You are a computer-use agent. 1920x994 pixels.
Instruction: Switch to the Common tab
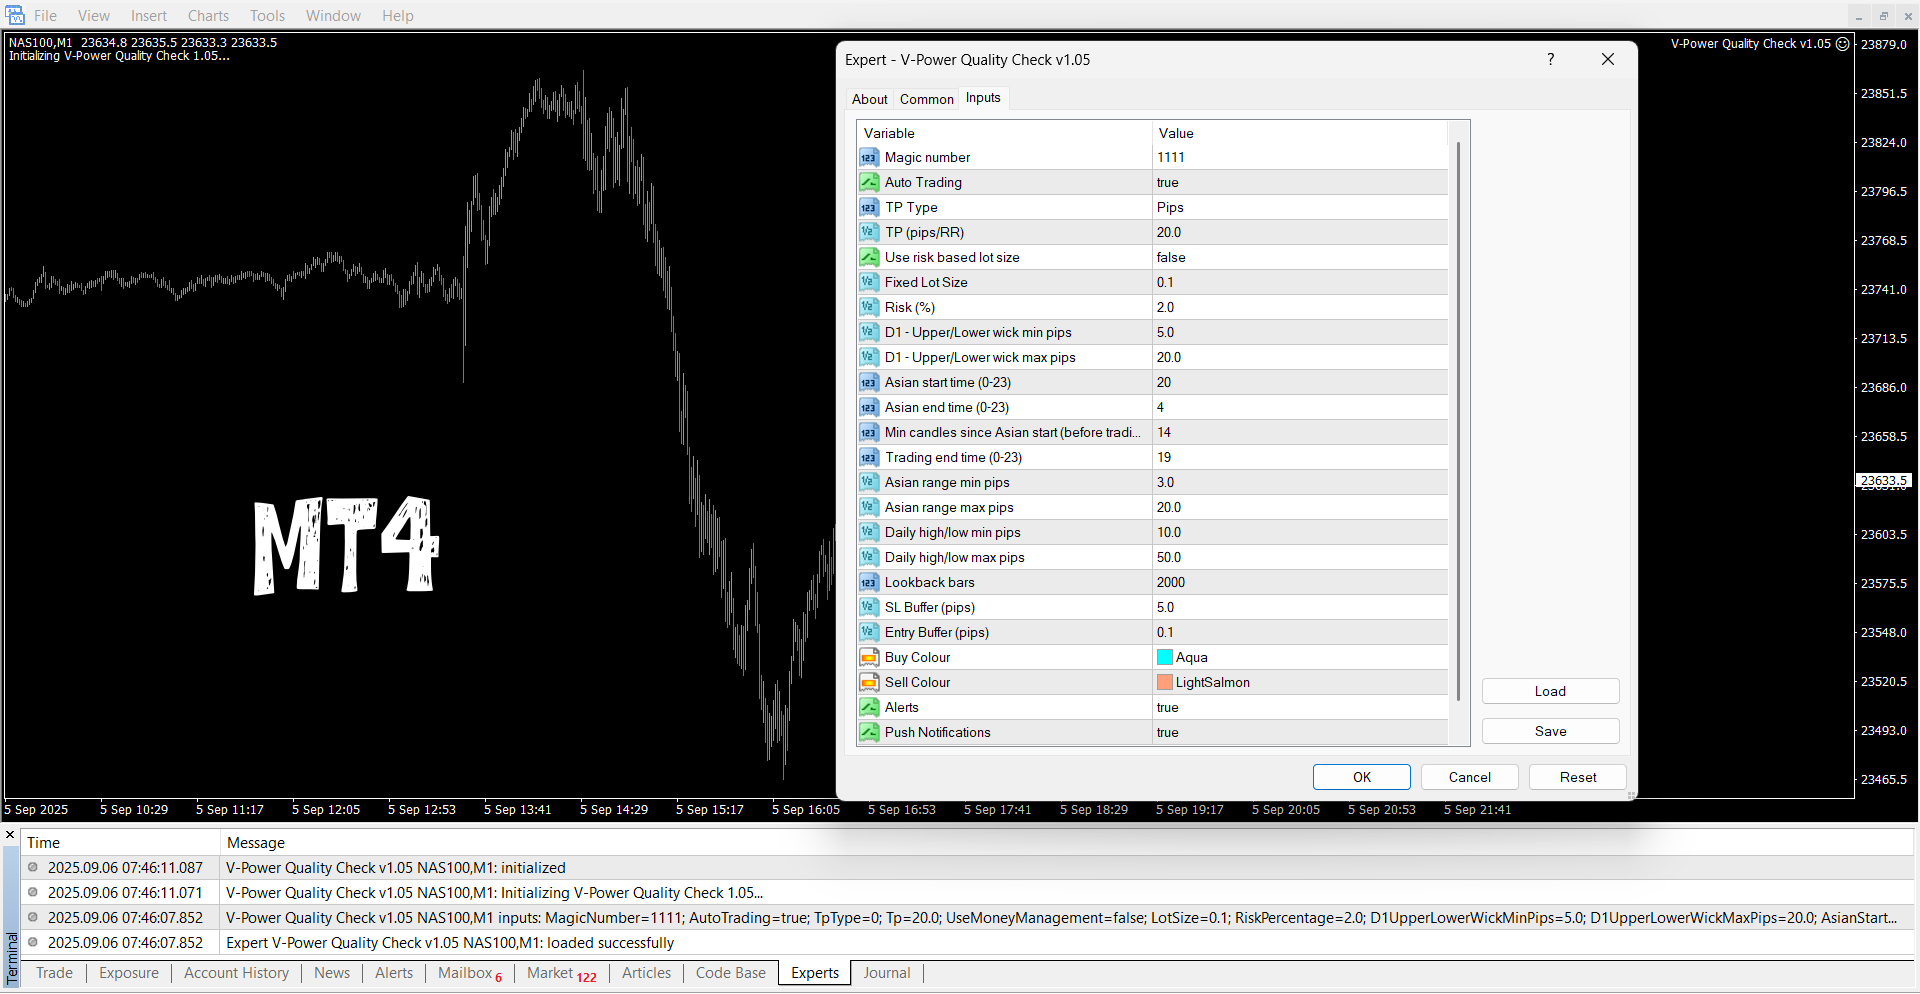926,99
